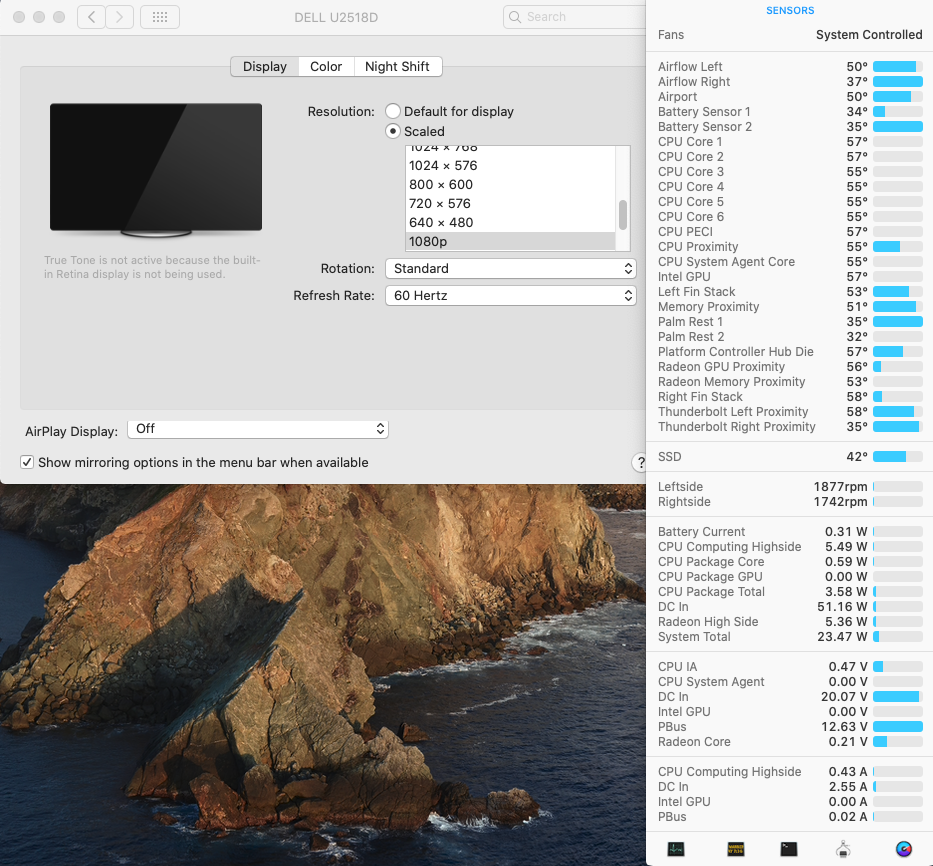
Task: Switch to the Color tab
Action: tap(326, 66)
